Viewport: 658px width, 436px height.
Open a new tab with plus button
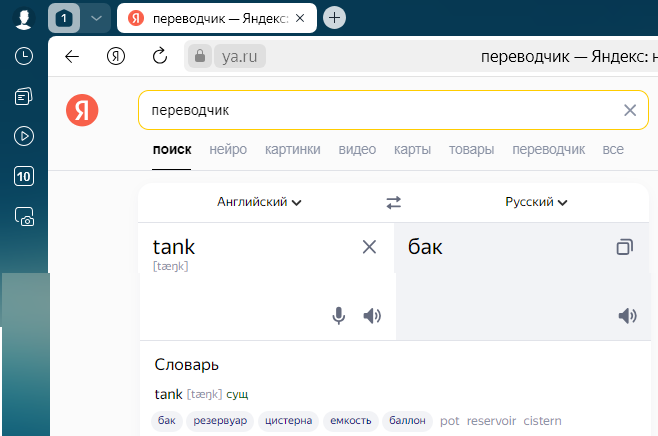tap(334, 18)
